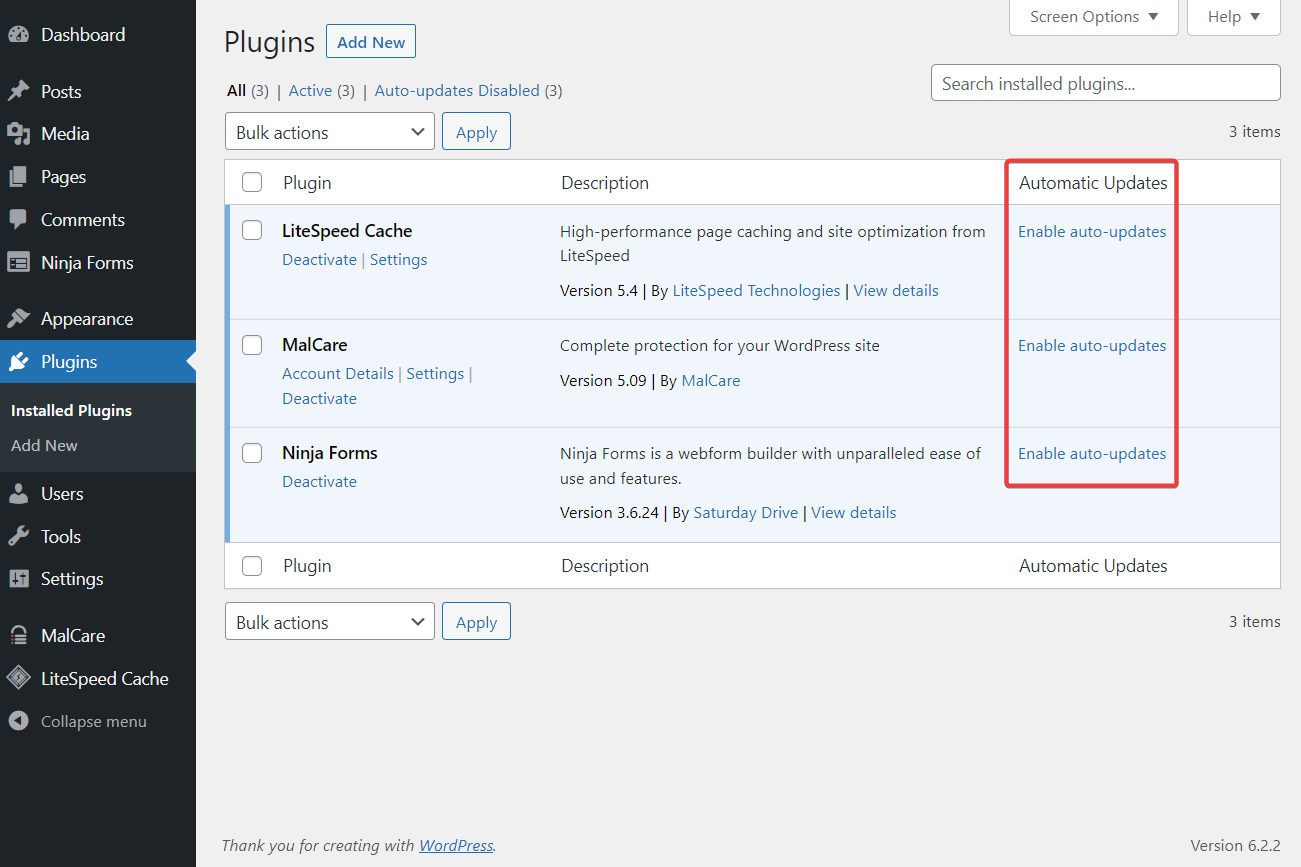Image resolution: width=1301 pixels, height=867 pixels.
Task: Click the bottom Apply button
Action: click(476, 622)
